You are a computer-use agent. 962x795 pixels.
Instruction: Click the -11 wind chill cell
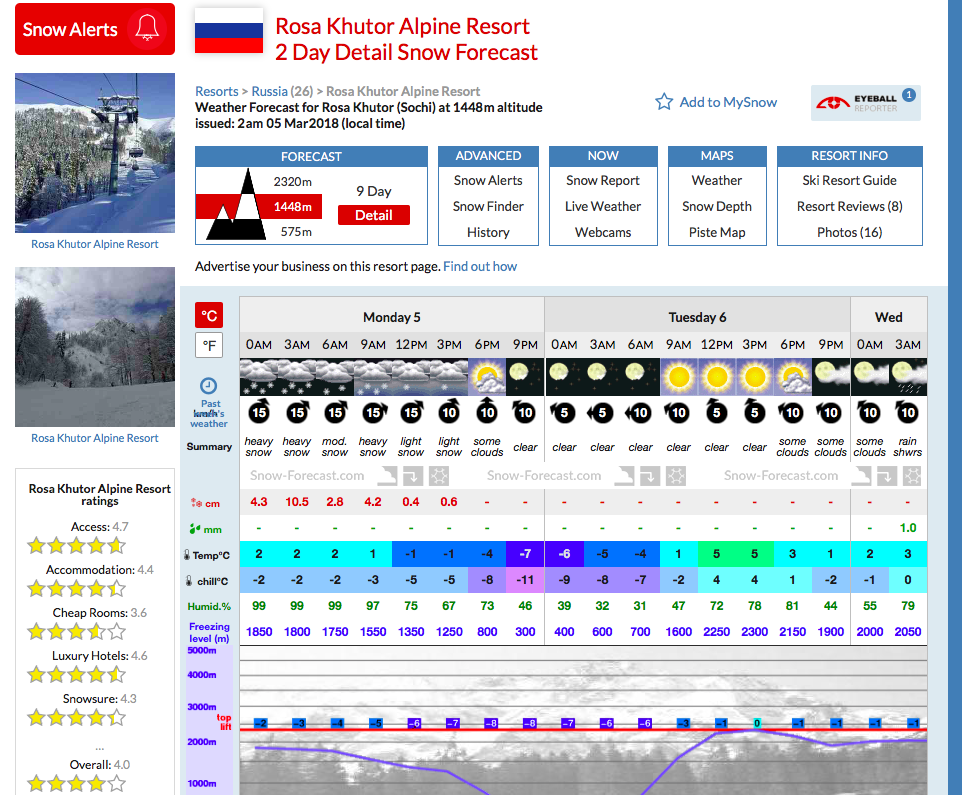coord(525,580)
